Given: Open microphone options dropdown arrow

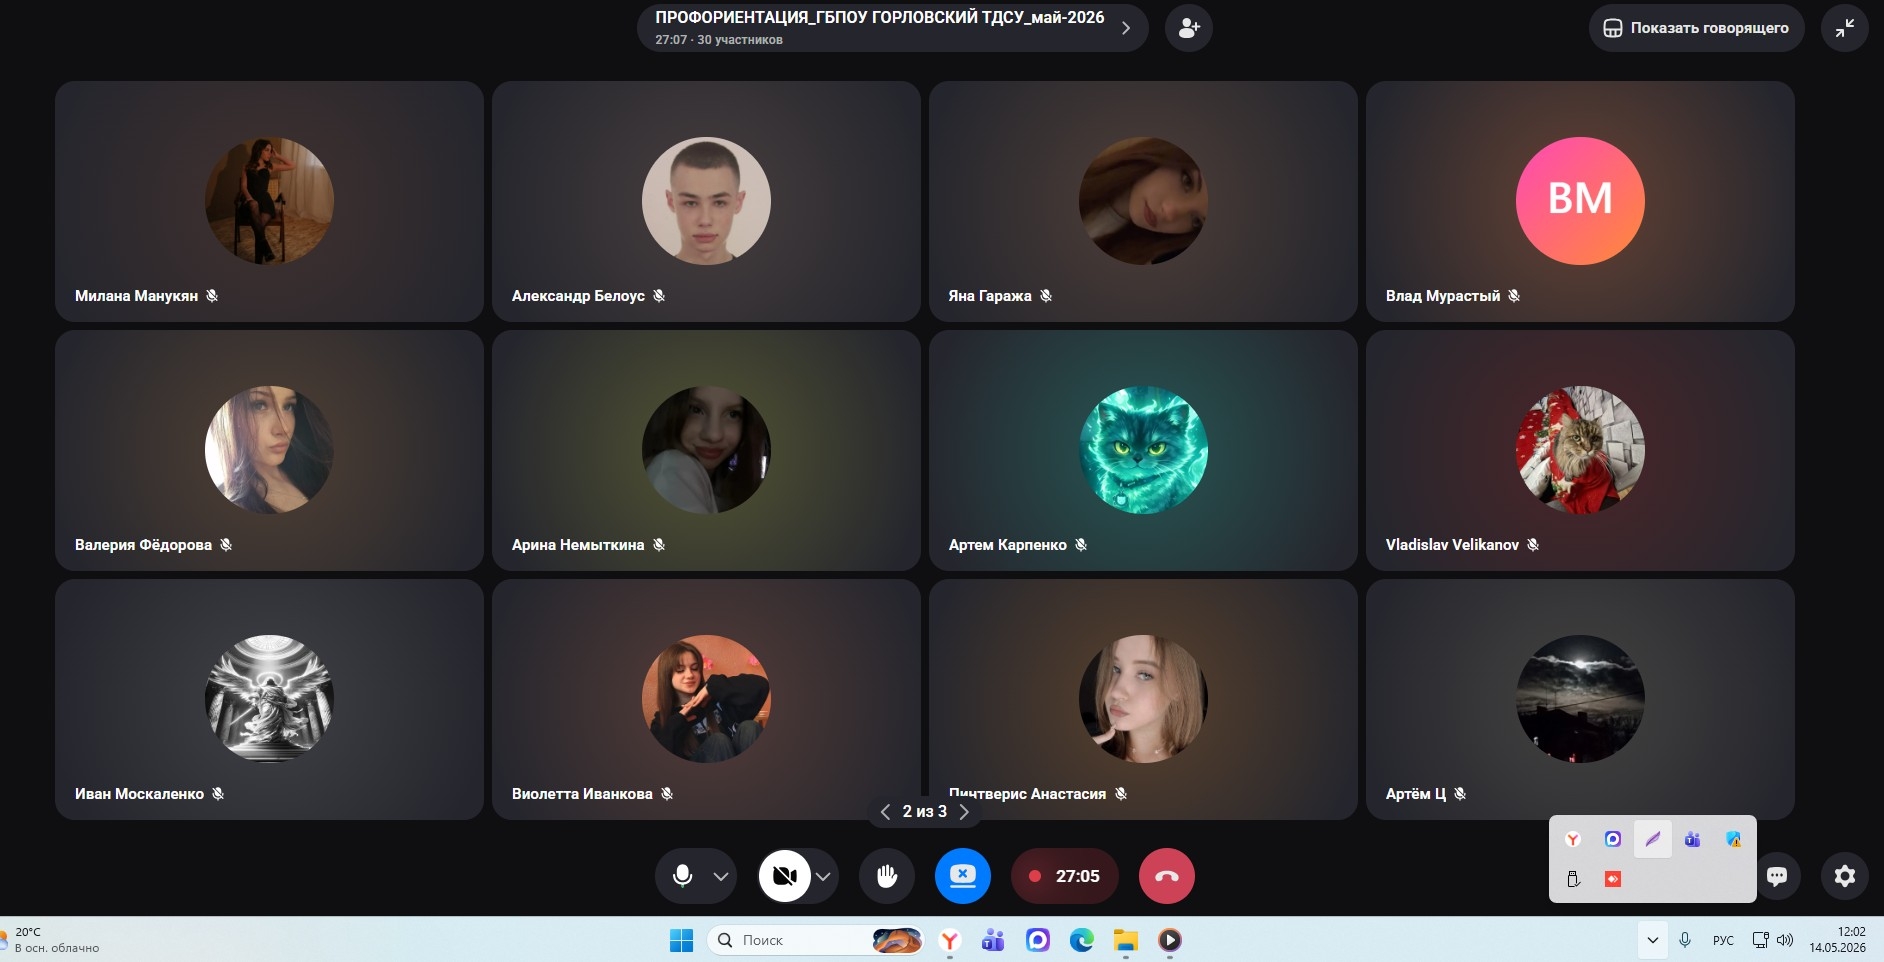Looking at the screenshot, I should click(721, 876).
